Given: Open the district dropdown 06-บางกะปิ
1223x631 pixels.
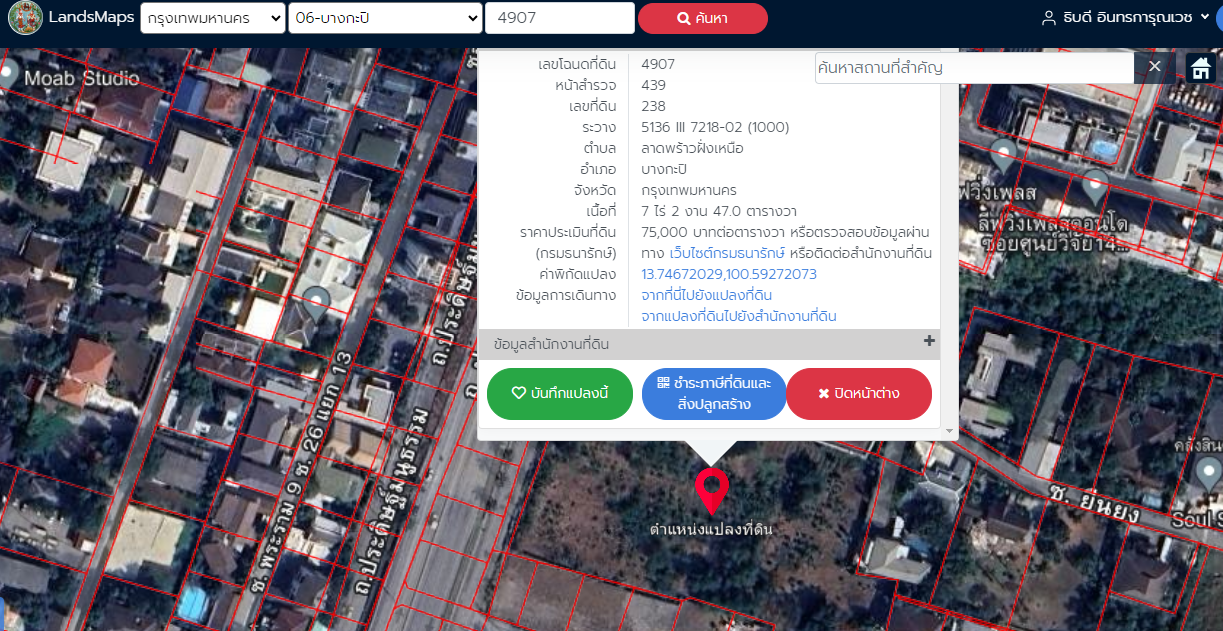Looking at the screenshot, I should pyautogui.click(x=384, y=18).
